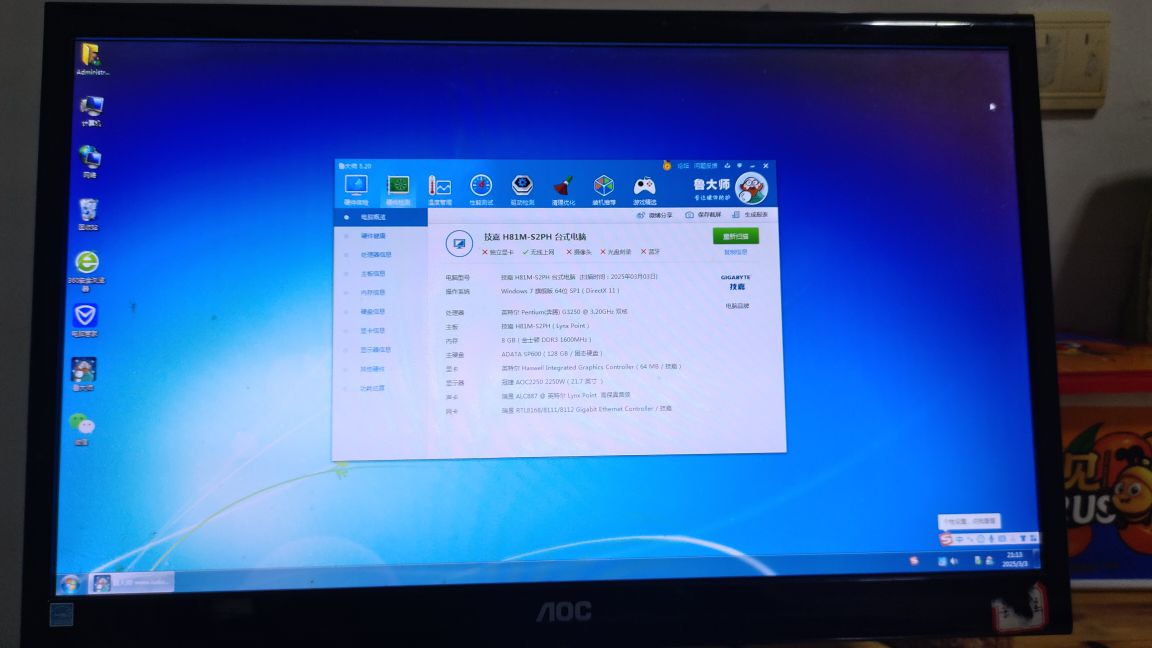Open the green WeChat desktop icon
Screen dimensions: 1152x648
click(x=82, y=427)
